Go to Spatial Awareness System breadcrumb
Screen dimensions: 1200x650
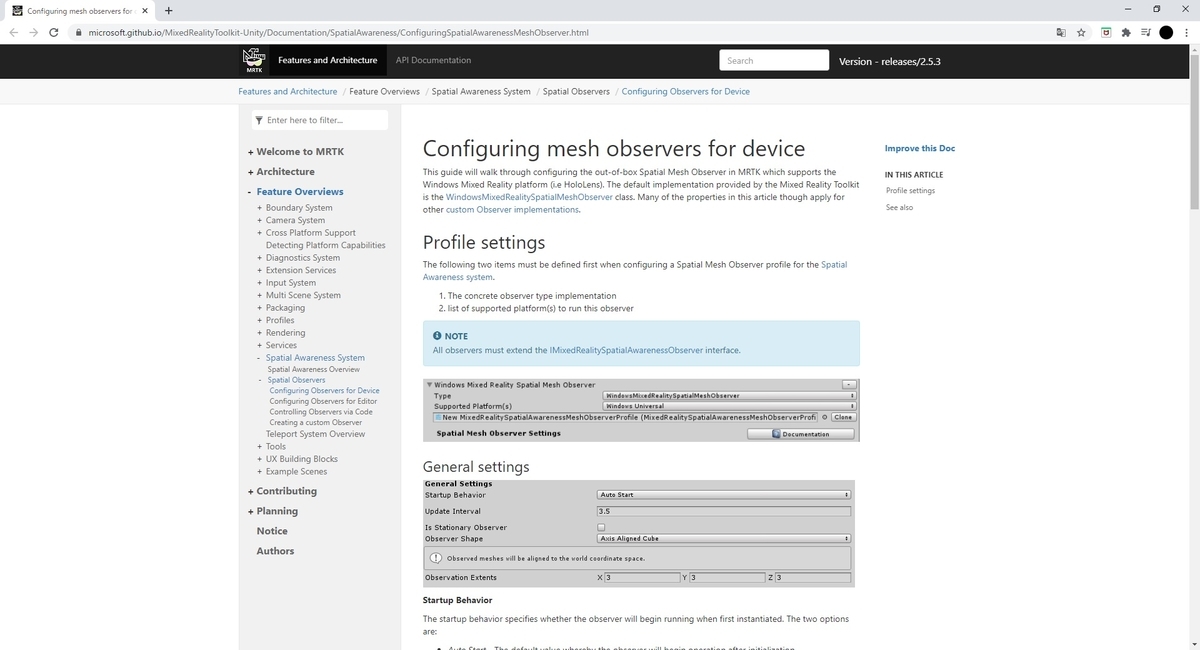tap(481, 91)
